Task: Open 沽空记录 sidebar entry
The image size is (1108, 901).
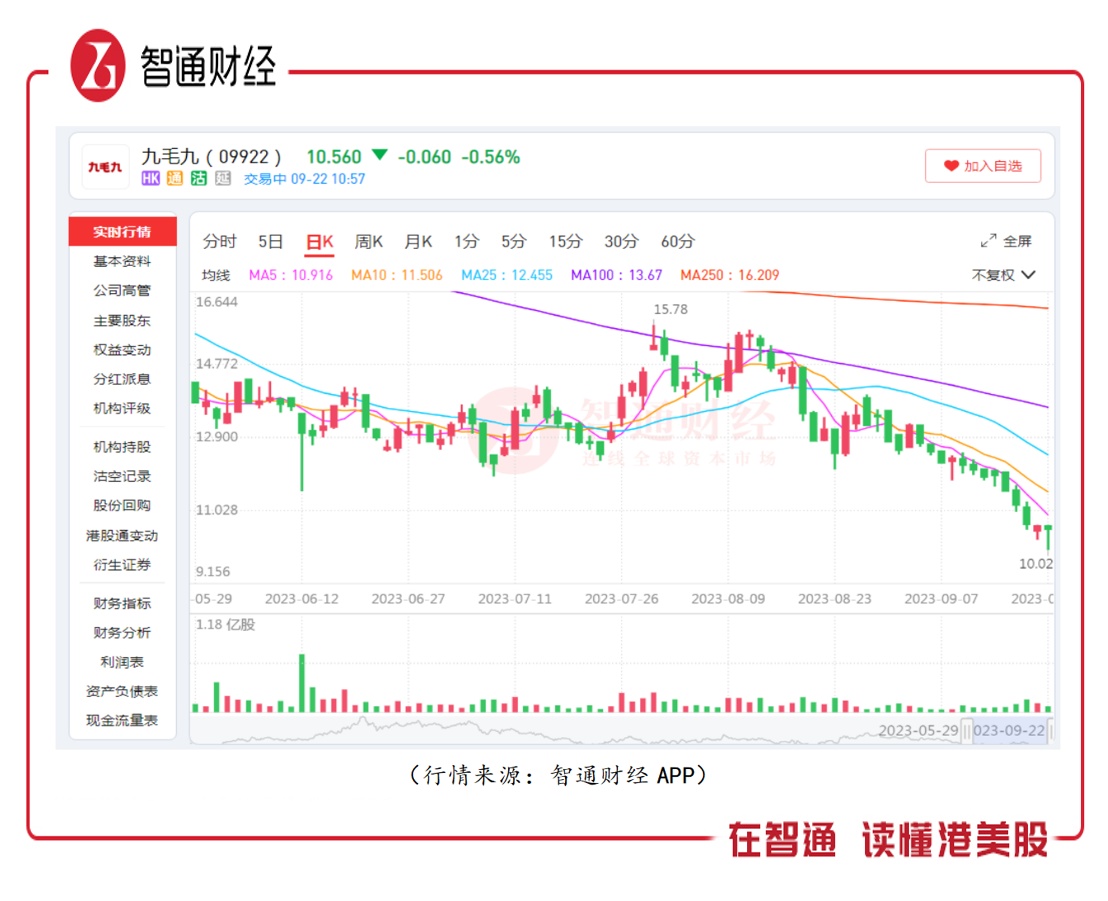Action: click(122, 476)
